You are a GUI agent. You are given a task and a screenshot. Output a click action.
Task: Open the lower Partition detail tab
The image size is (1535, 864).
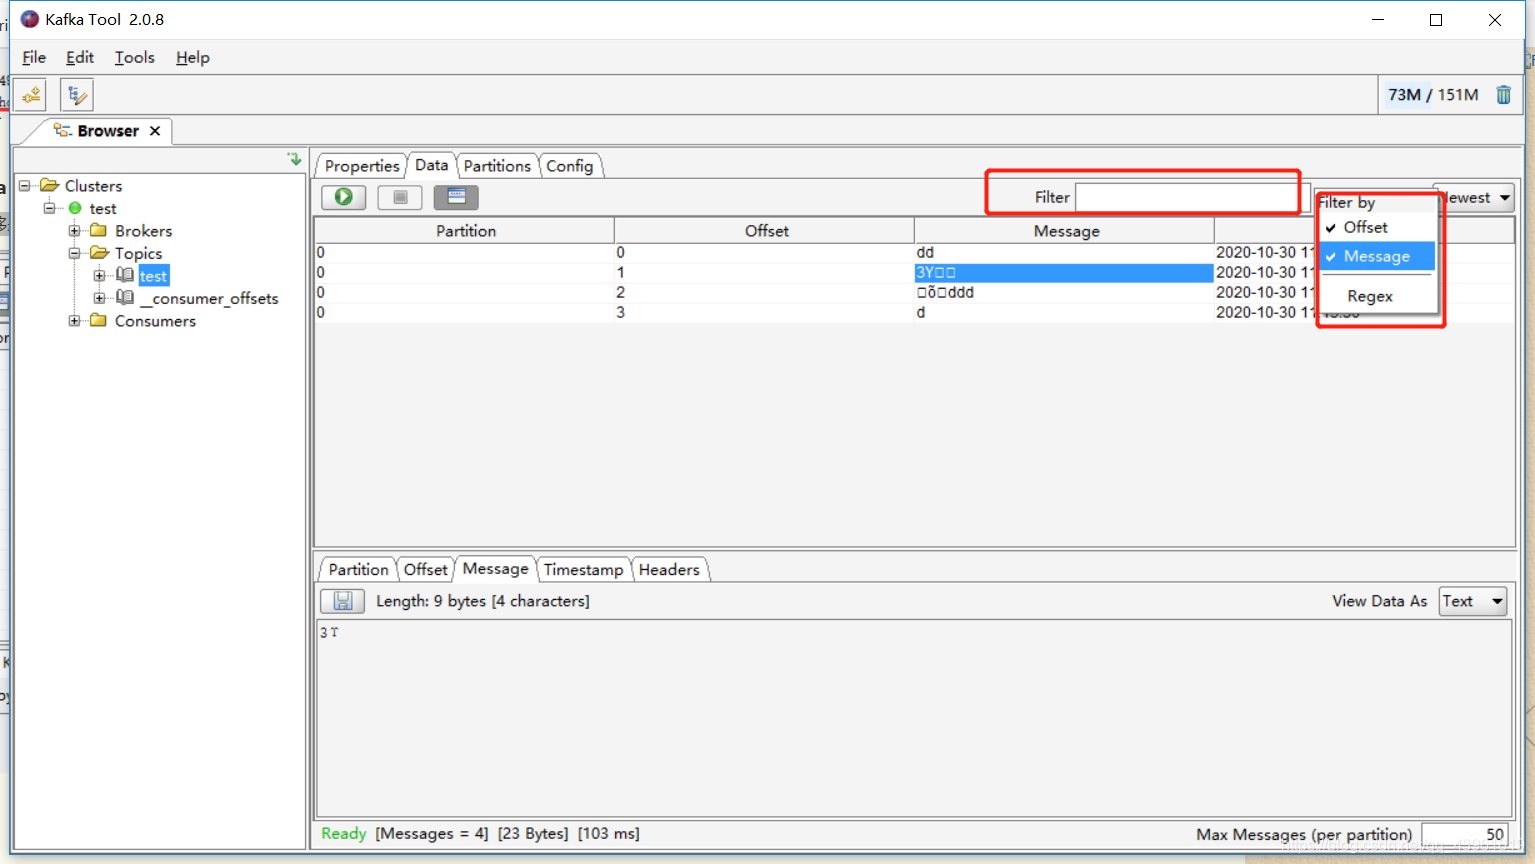tap(358, 569)
